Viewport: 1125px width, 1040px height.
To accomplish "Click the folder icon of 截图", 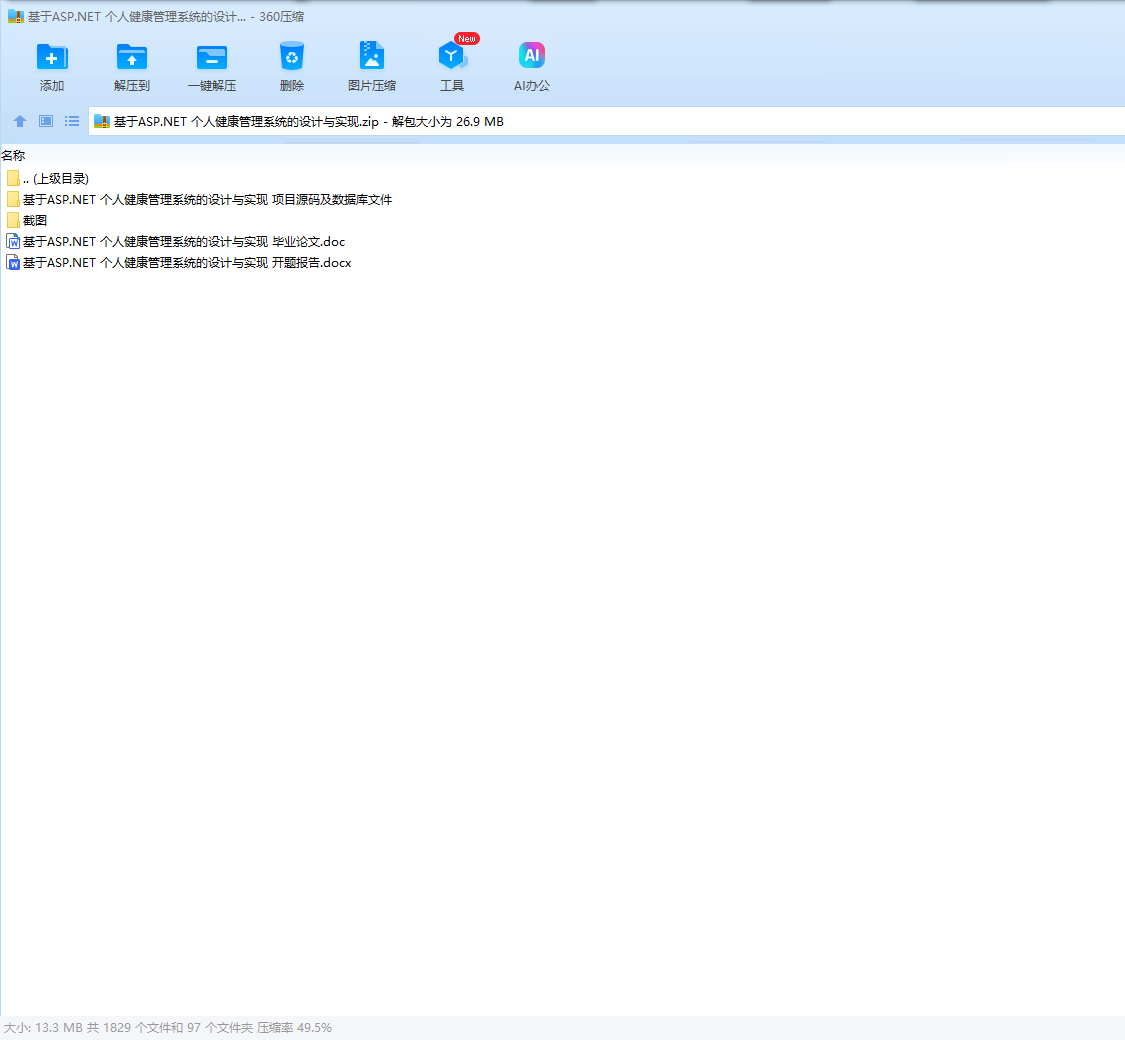I will tap(13, 220).
